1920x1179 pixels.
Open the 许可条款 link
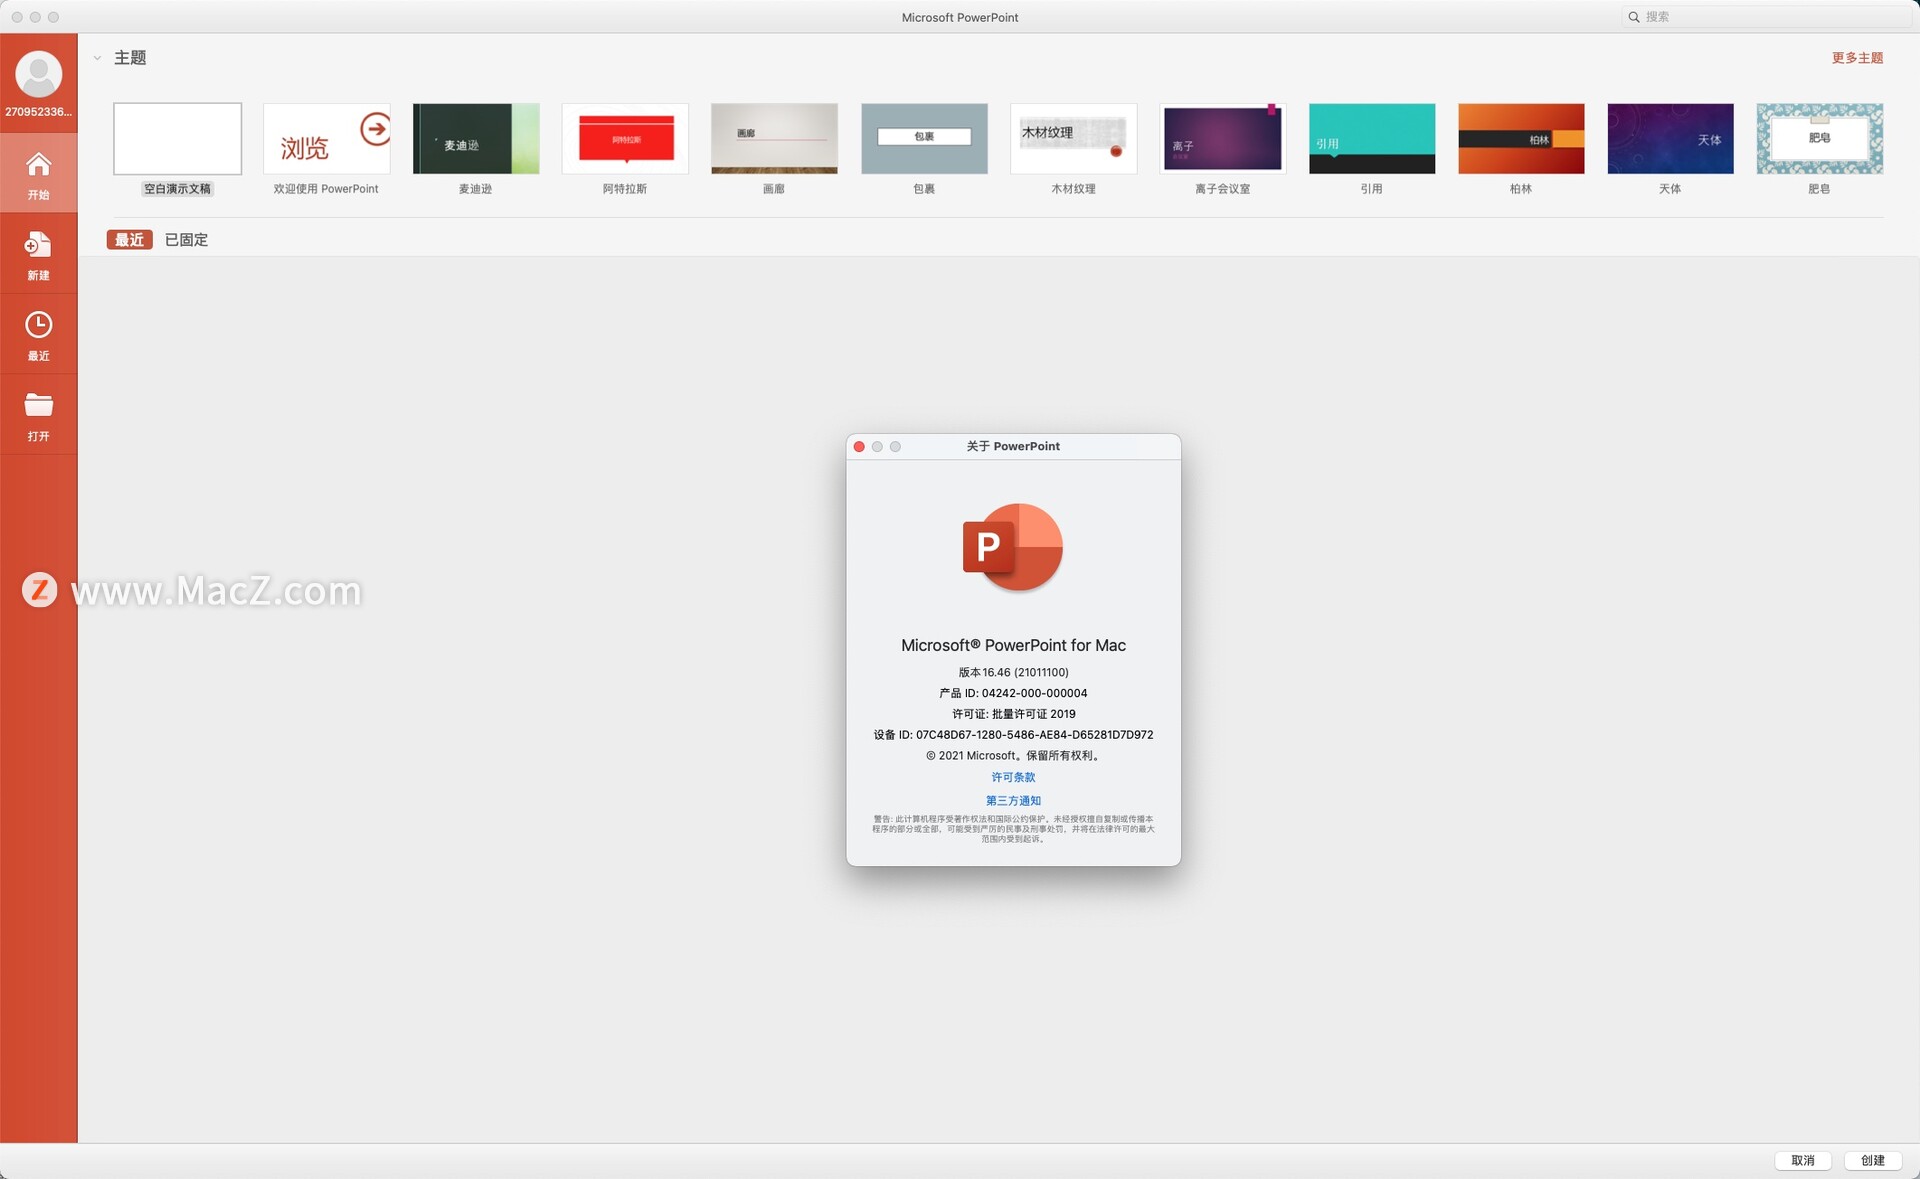1013,777
